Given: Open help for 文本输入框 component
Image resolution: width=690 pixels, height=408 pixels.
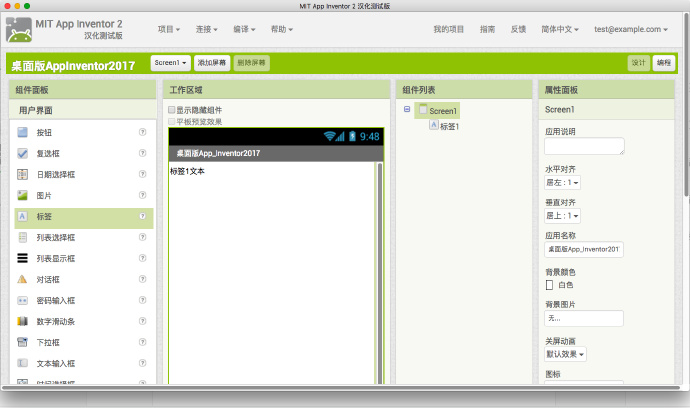Looking at the screenshot, I should 143,363.
